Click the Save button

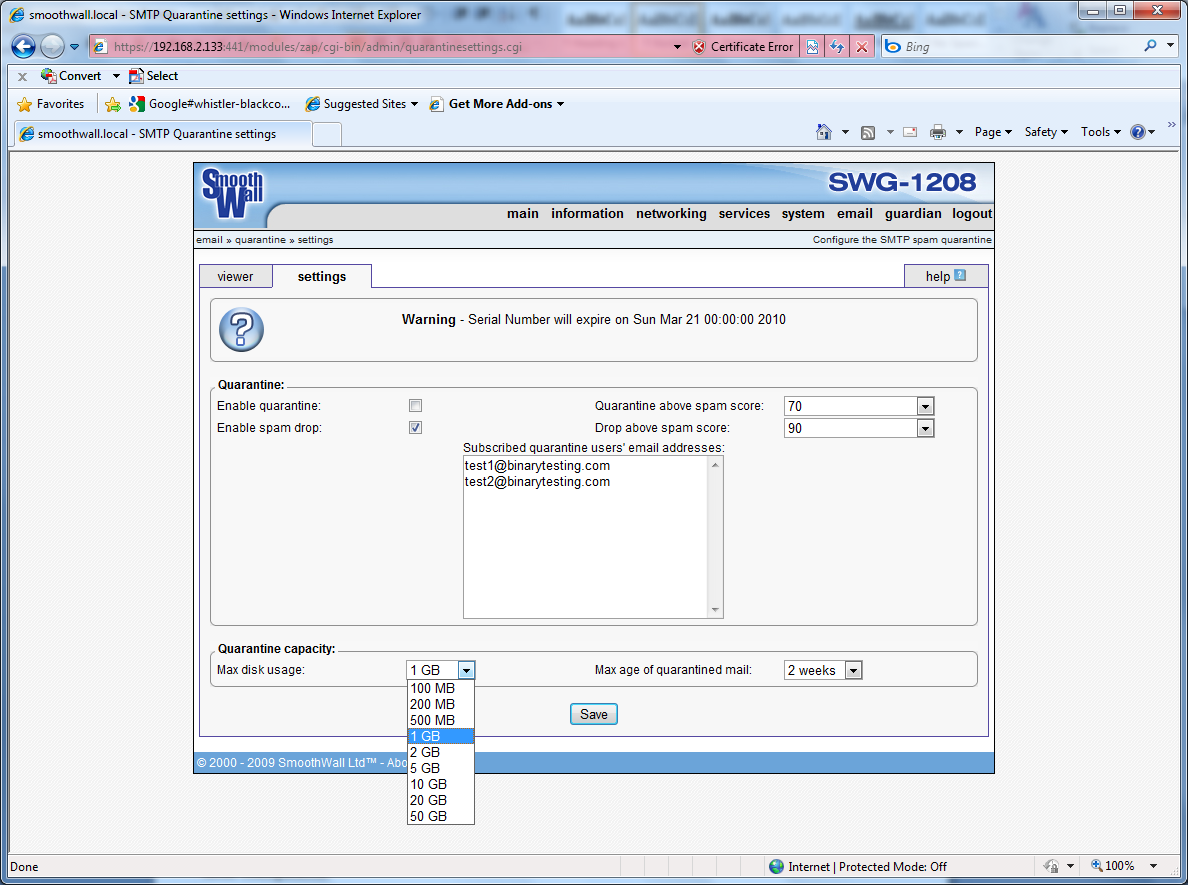(x=593, y=715)
